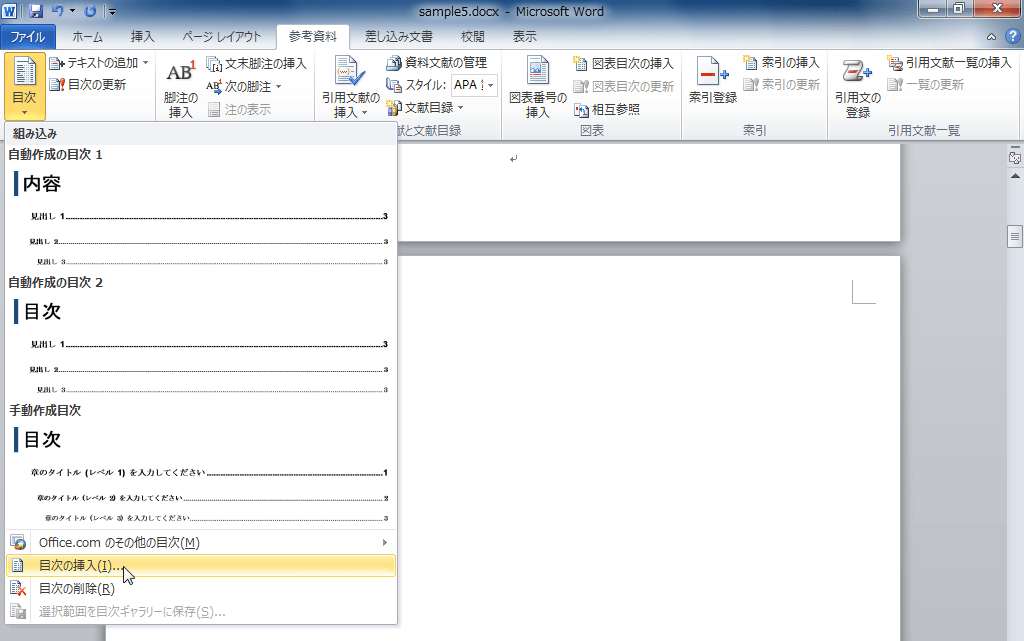Click 図表番号の挿入 button

click(x=537, y=87)
